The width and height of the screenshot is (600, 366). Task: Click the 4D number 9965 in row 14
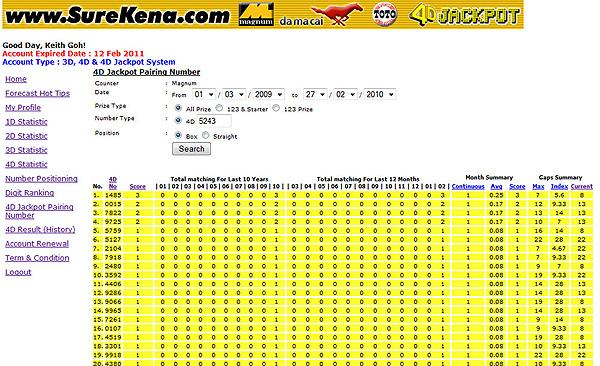113,310
